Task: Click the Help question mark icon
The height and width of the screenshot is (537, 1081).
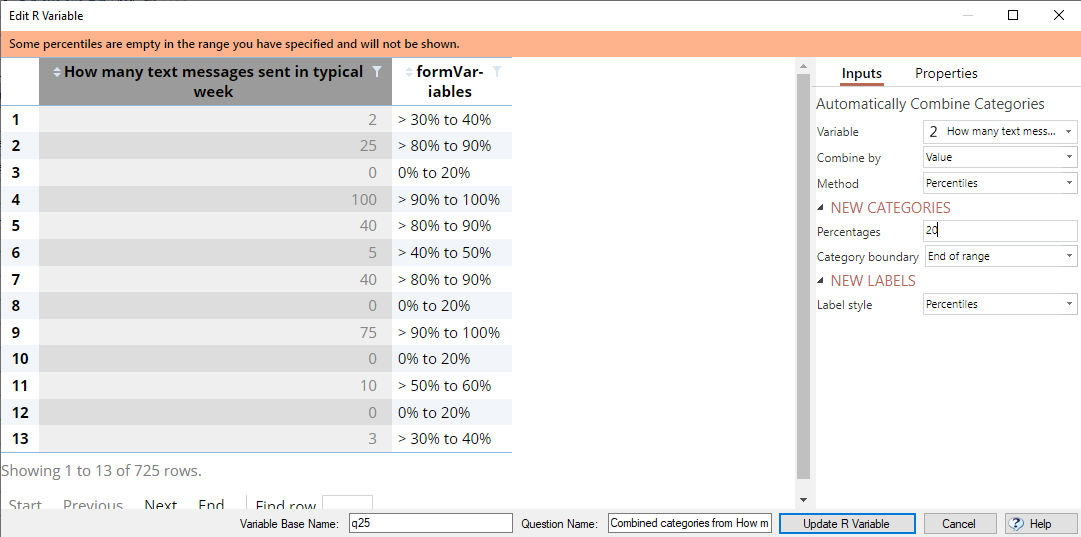Action: [x=1018, y=524]
